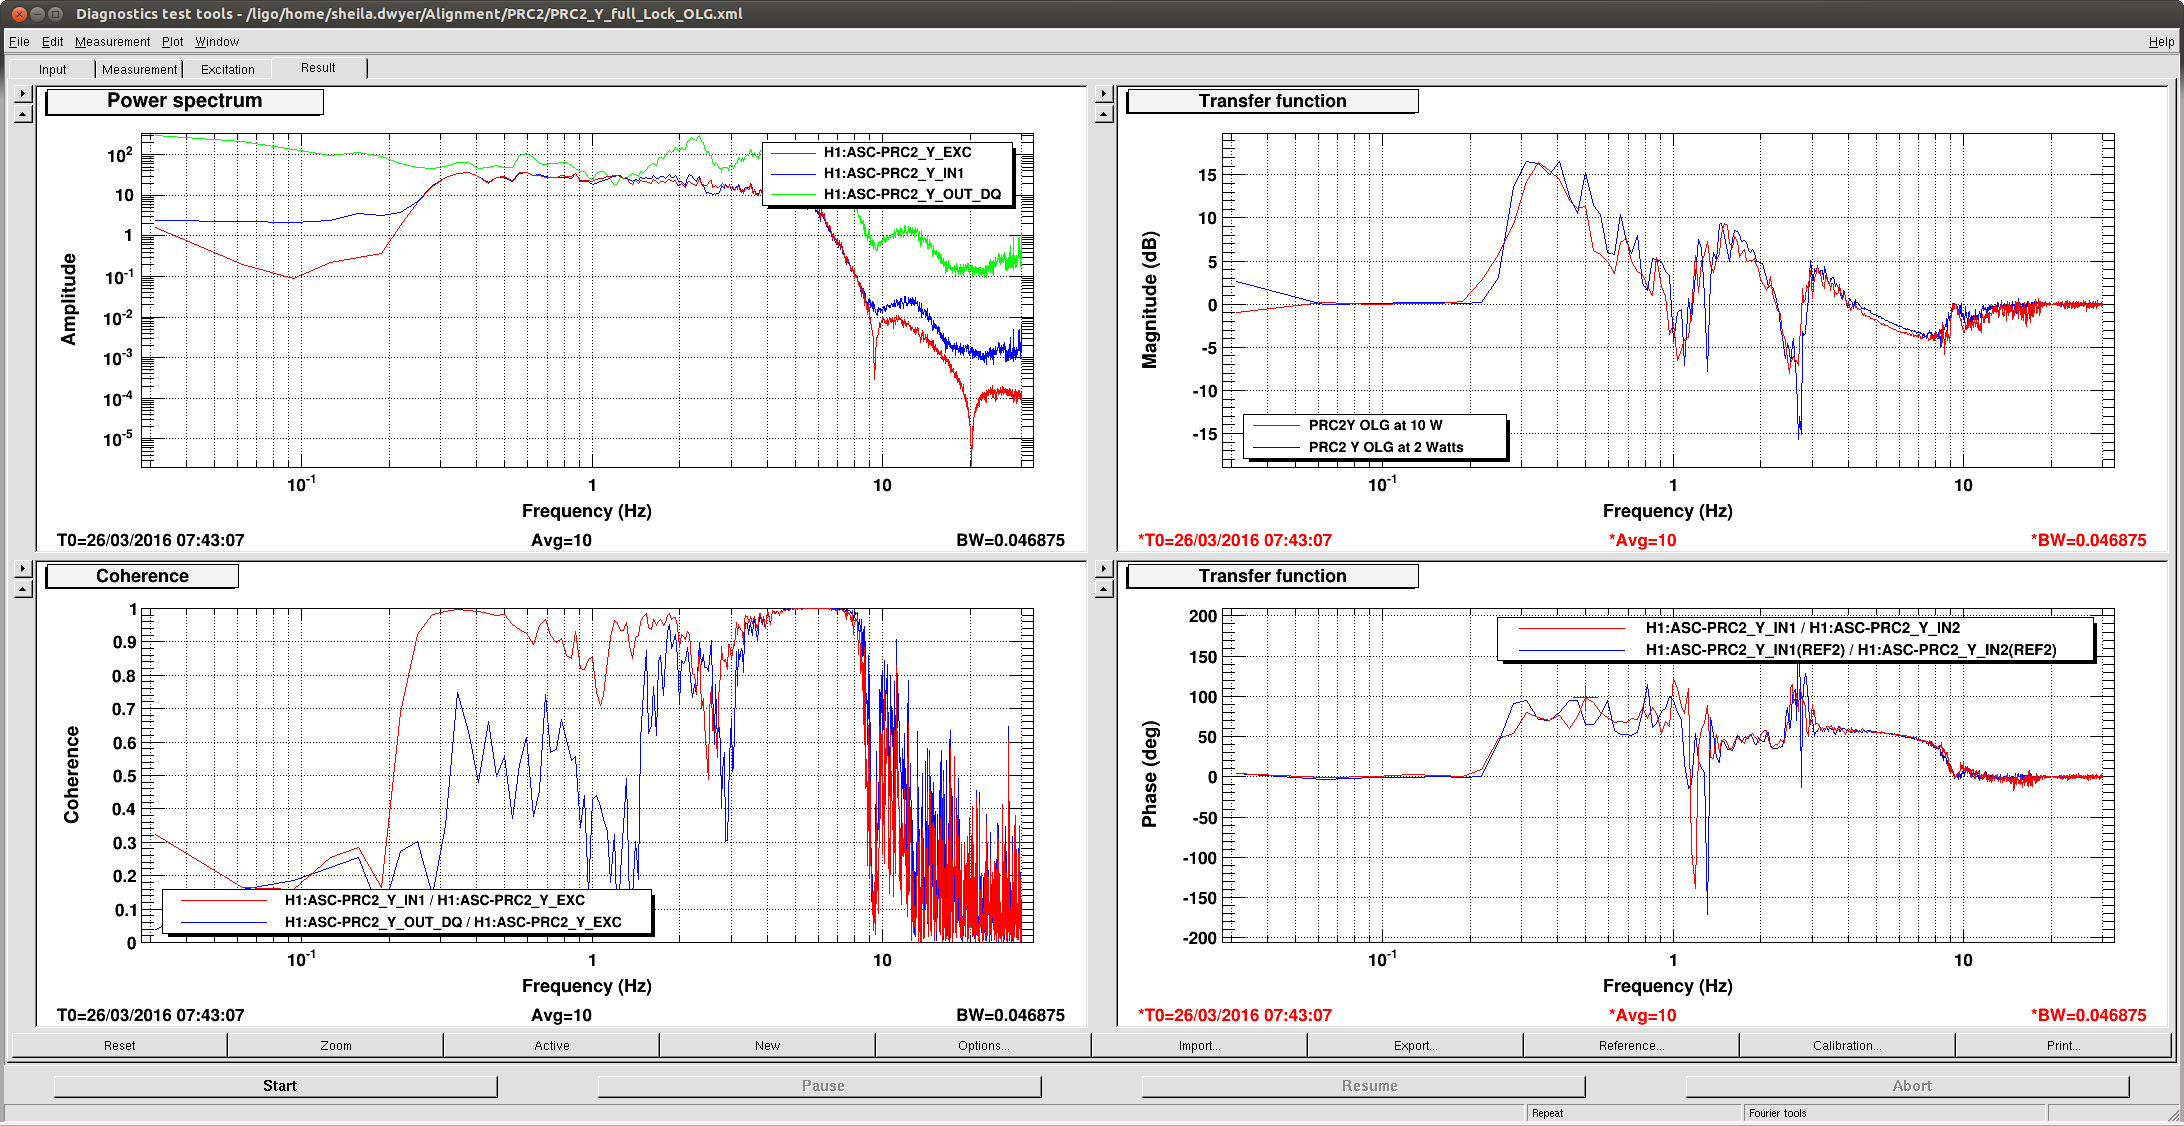The height and width of the screenshot is (1126, 2184).
Task: Click the Print button
Action: [2063, 1045]
